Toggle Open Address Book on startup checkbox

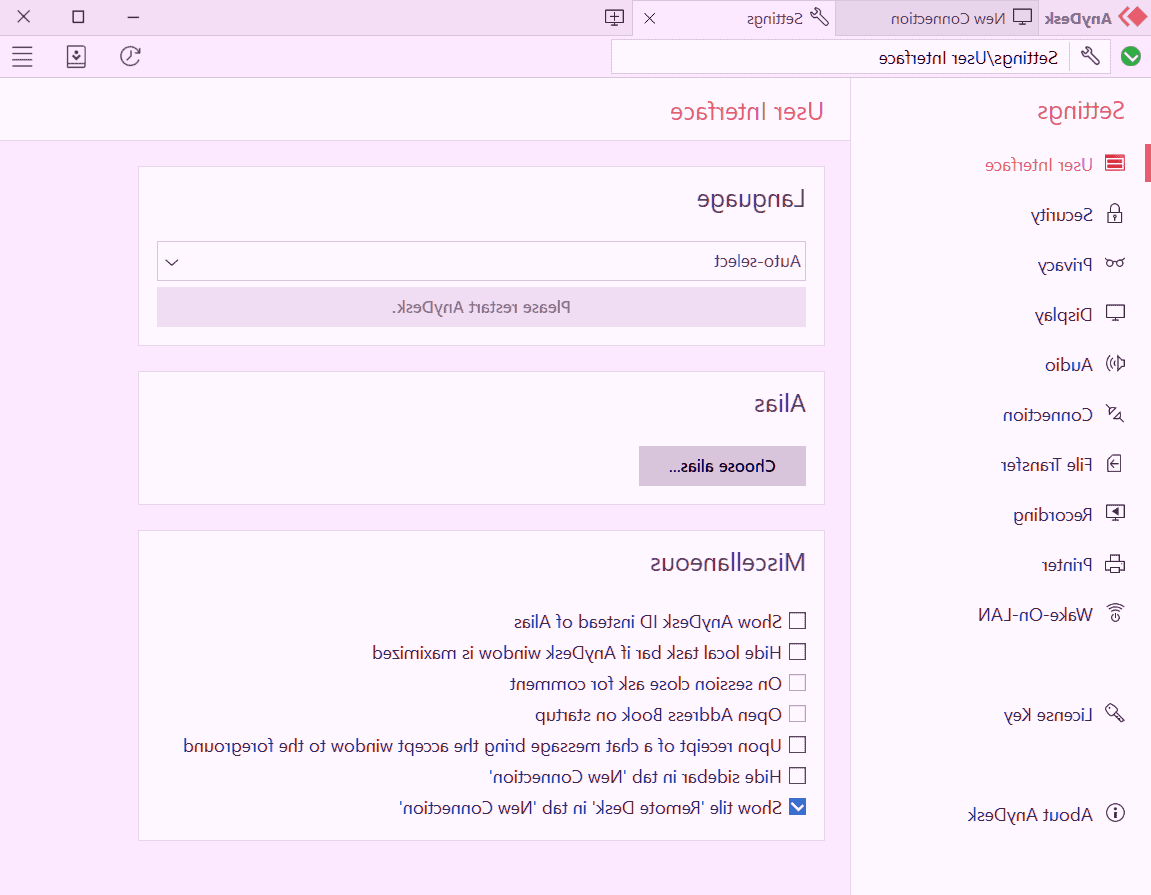point(797,714)
